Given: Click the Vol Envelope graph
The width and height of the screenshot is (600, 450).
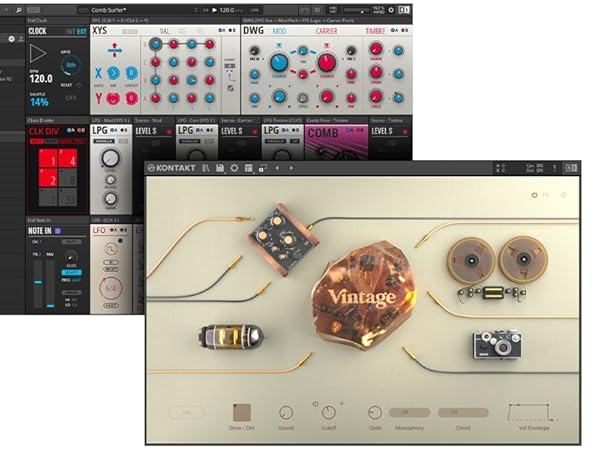Looking at the screenshot, I should pyautogui.click(x=533, y=412).
